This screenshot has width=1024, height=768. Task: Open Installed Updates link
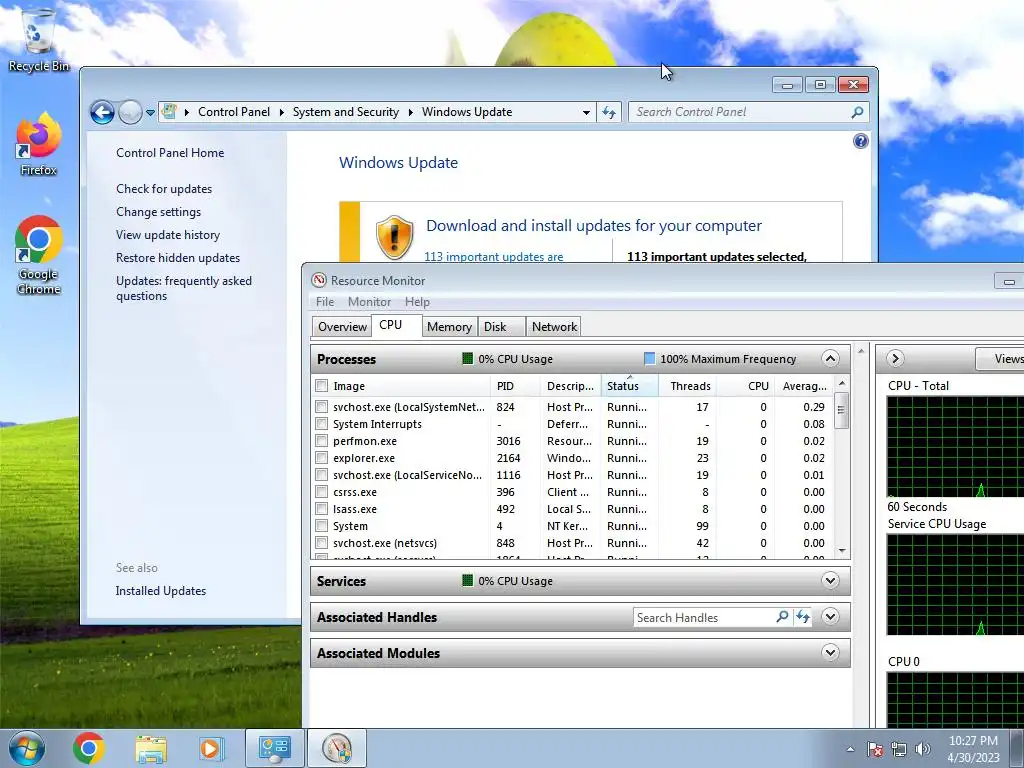[161, 590]
